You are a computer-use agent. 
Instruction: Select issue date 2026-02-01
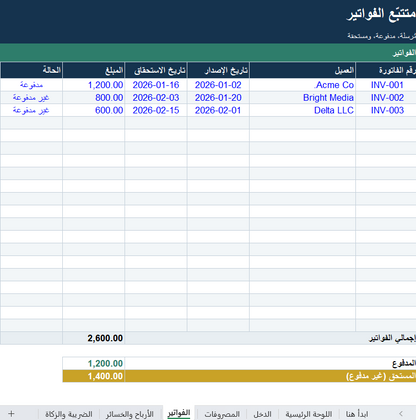(x=218, y=110)
